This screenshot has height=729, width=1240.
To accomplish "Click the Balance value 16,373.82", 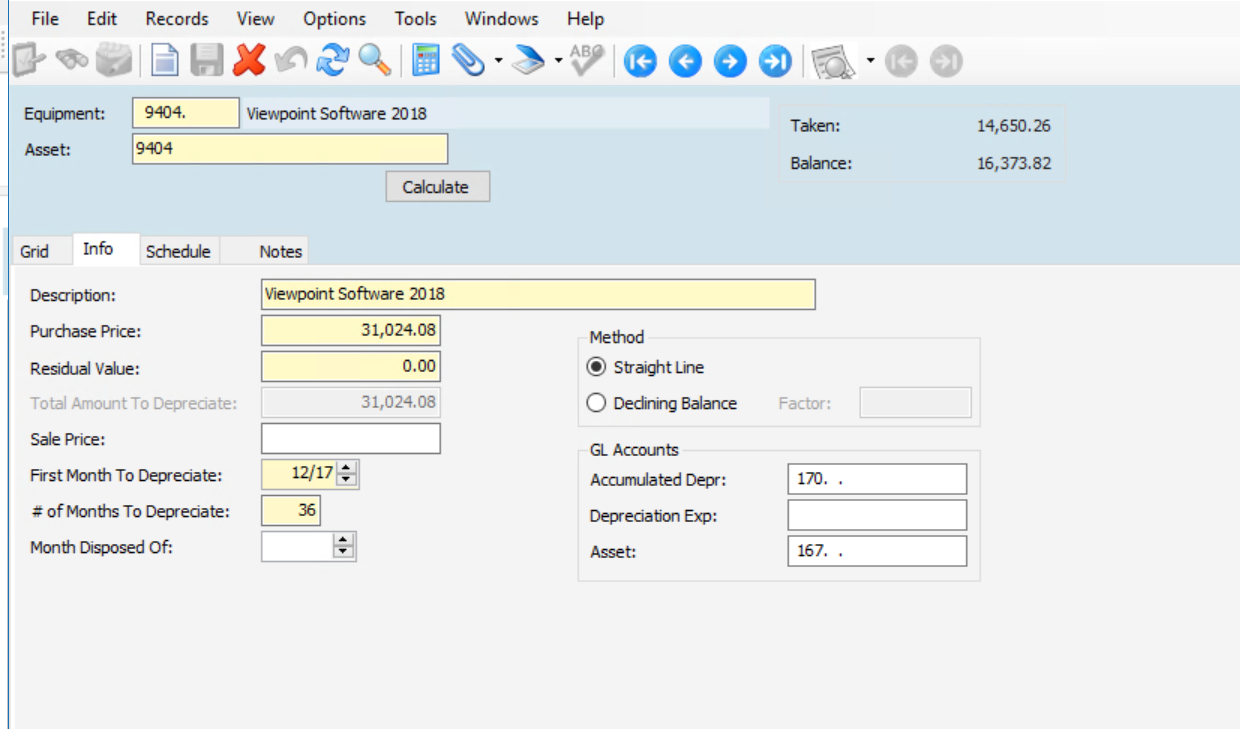I will click(1014, 163).
